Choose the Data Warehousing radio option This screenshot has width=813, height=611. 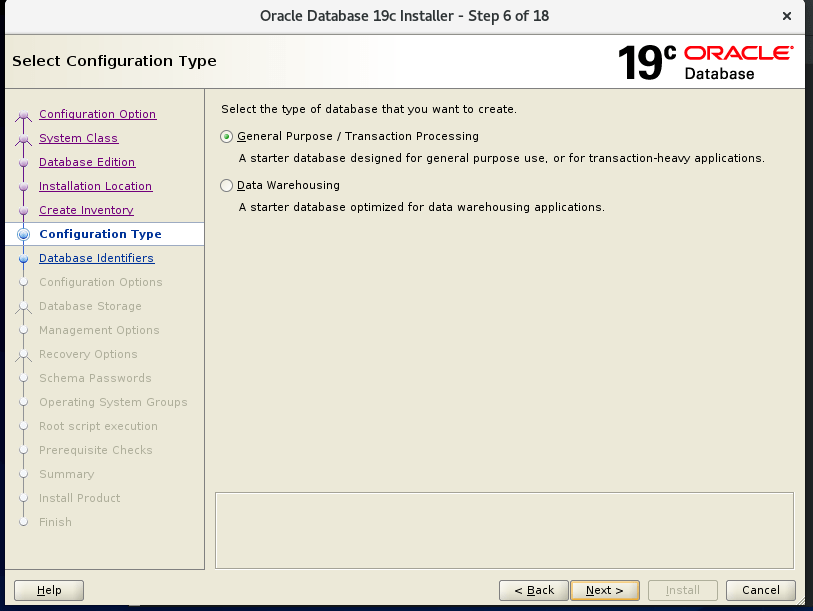[227, 185]
